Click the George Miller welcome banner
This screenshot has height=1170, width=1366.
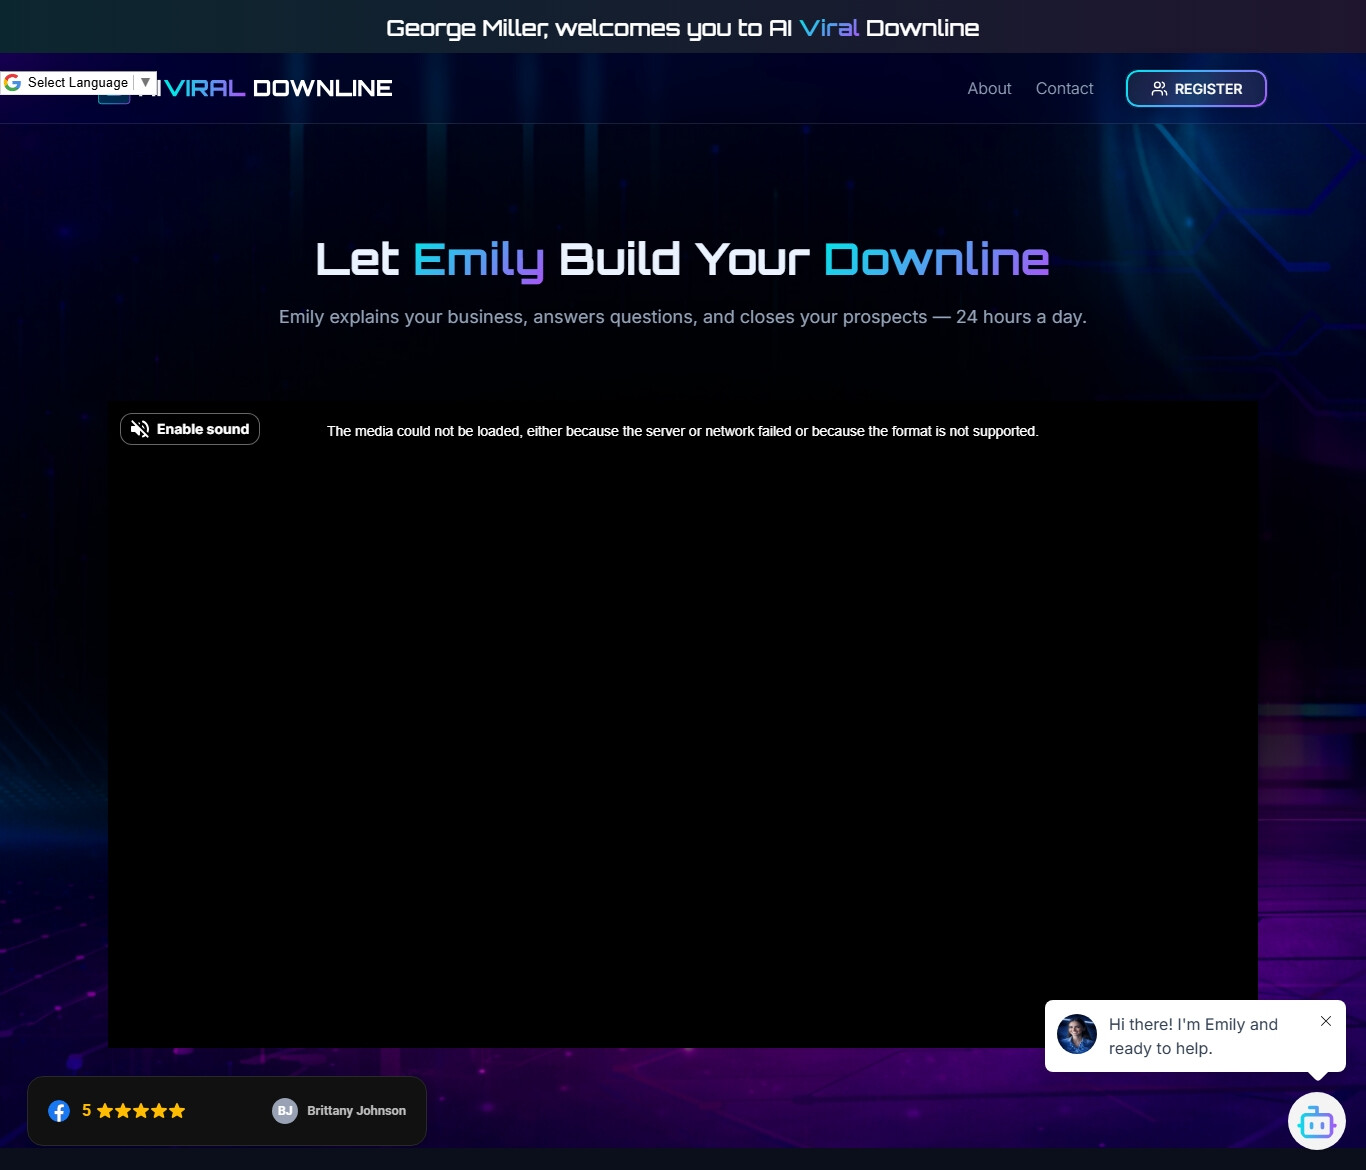point(682,28)
